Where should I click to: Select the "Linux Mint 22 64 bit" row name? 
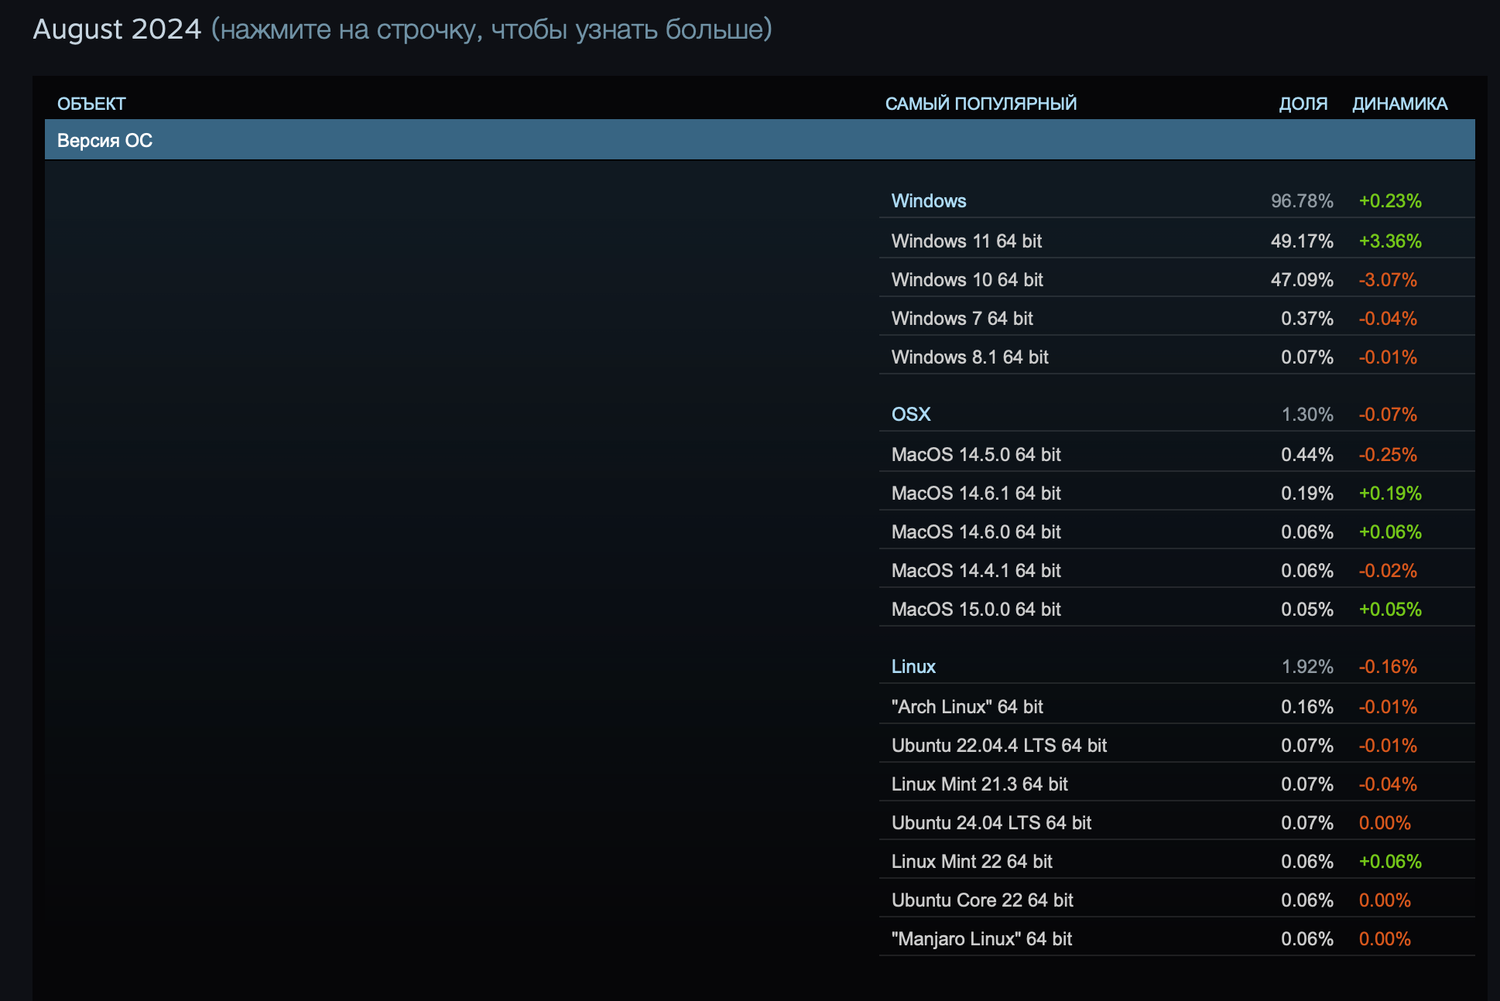[972, 862]
